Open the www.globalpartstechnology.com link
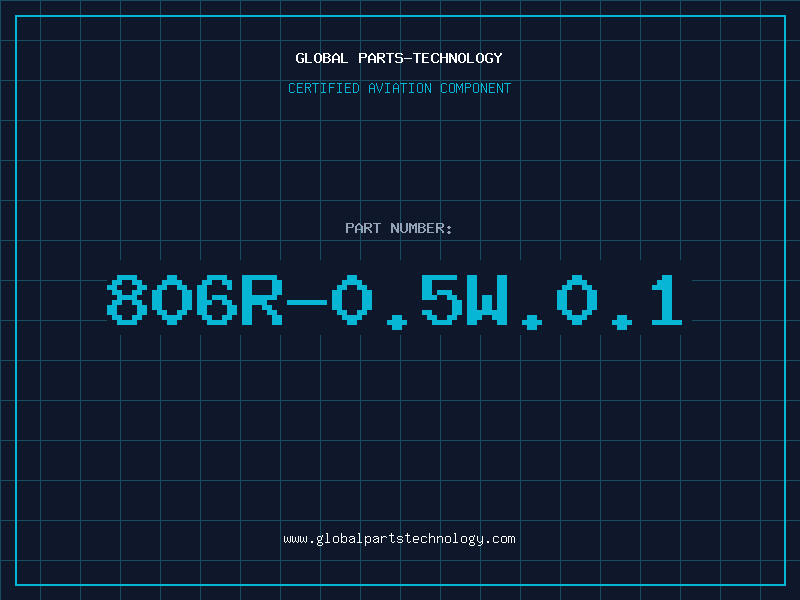The height and width of the screenshot is (600, 800). (x=399, y=539)
